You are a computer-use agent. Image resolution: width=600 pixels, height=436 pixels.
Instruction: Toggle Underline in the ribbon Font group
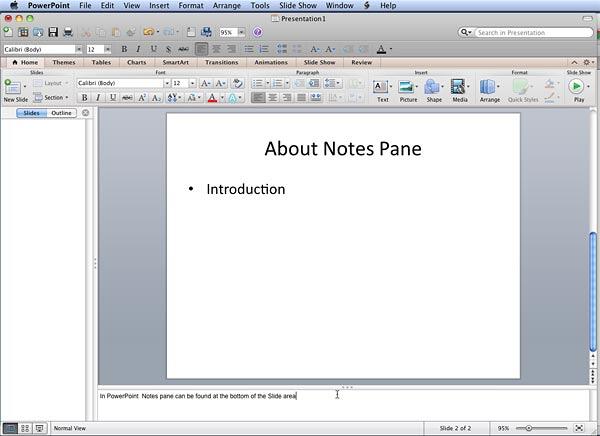[x=113, y=98]
